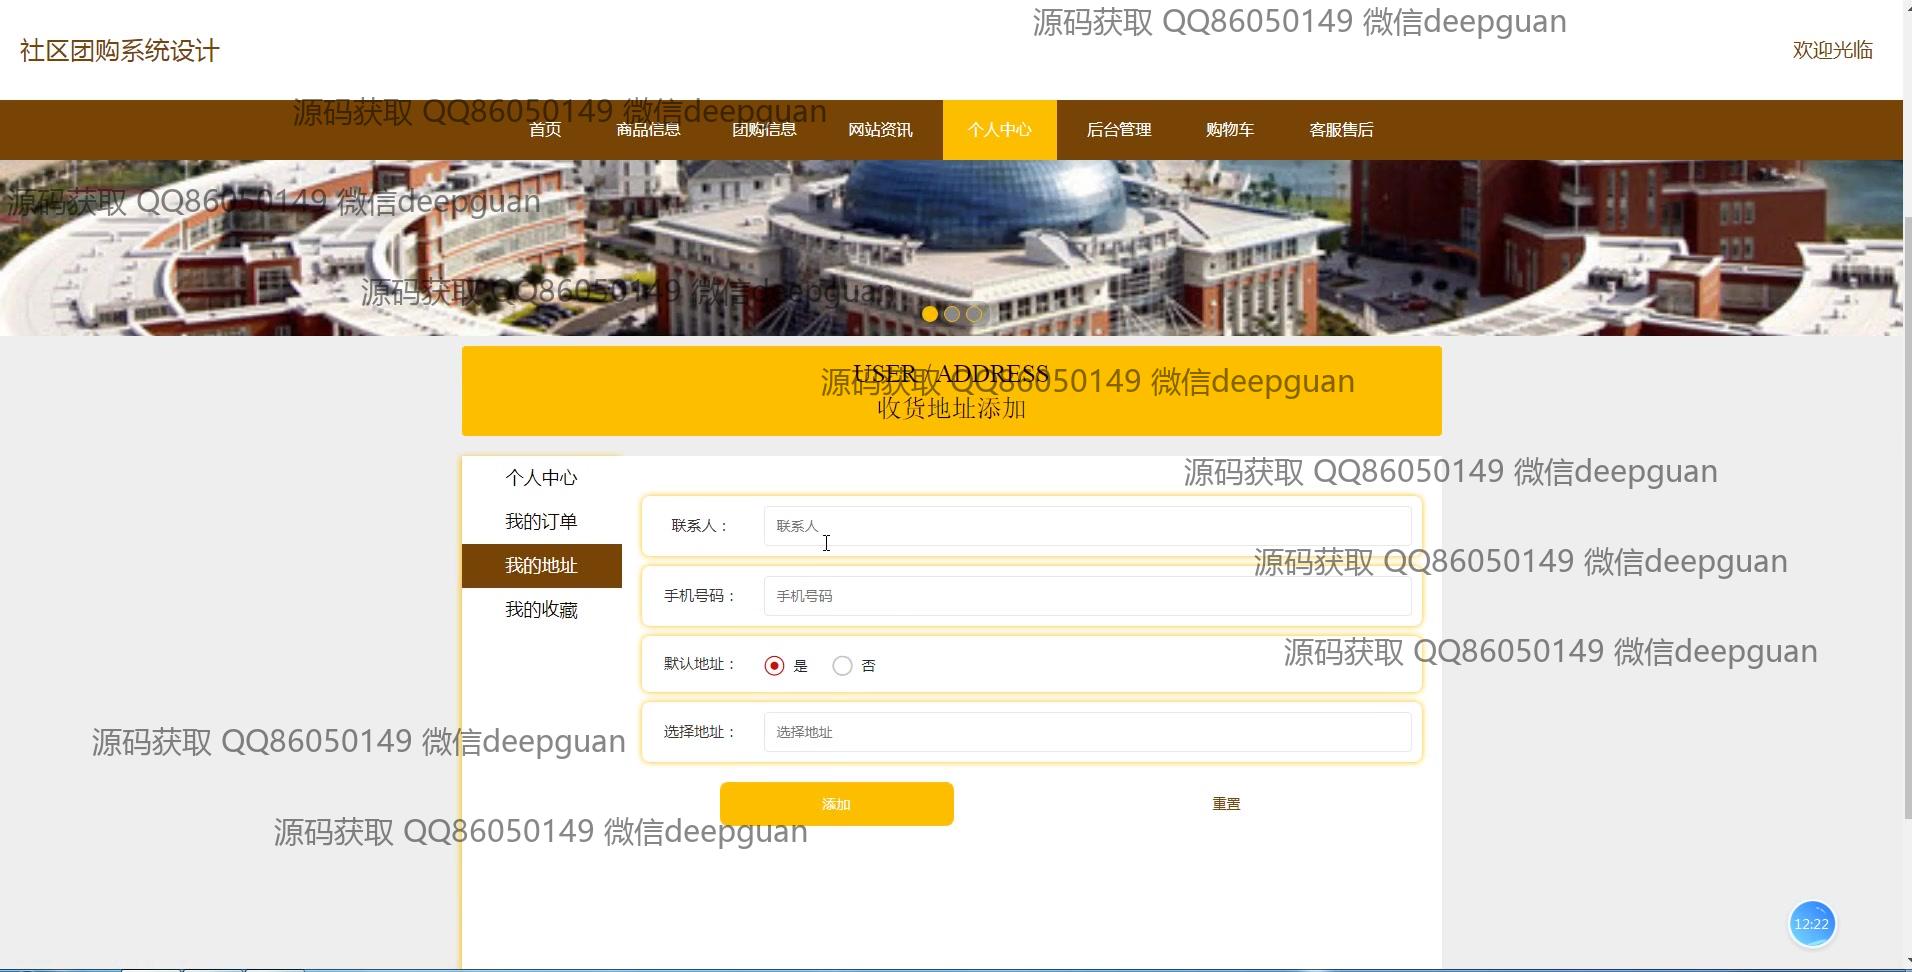Screen dimensions: 1912x972
Task: Choose '否' for default address
Action: [x=842, y=666]
